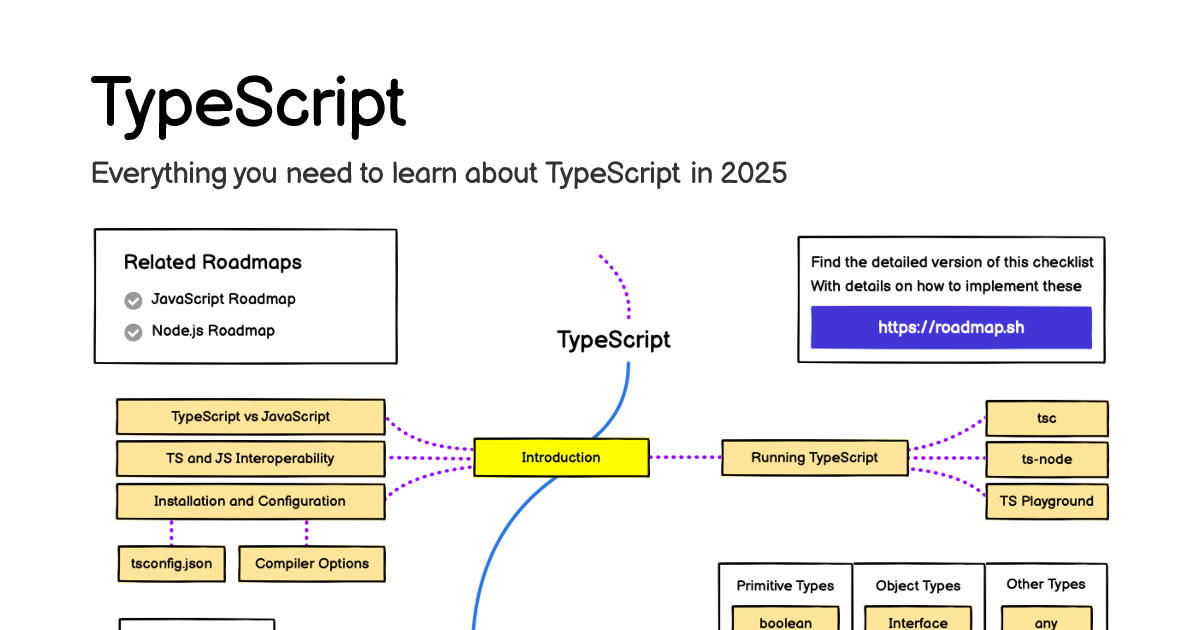Open the JavaScript Roadmap link
This screenshot has height=630, width=1200.
(x=223, y=299)
